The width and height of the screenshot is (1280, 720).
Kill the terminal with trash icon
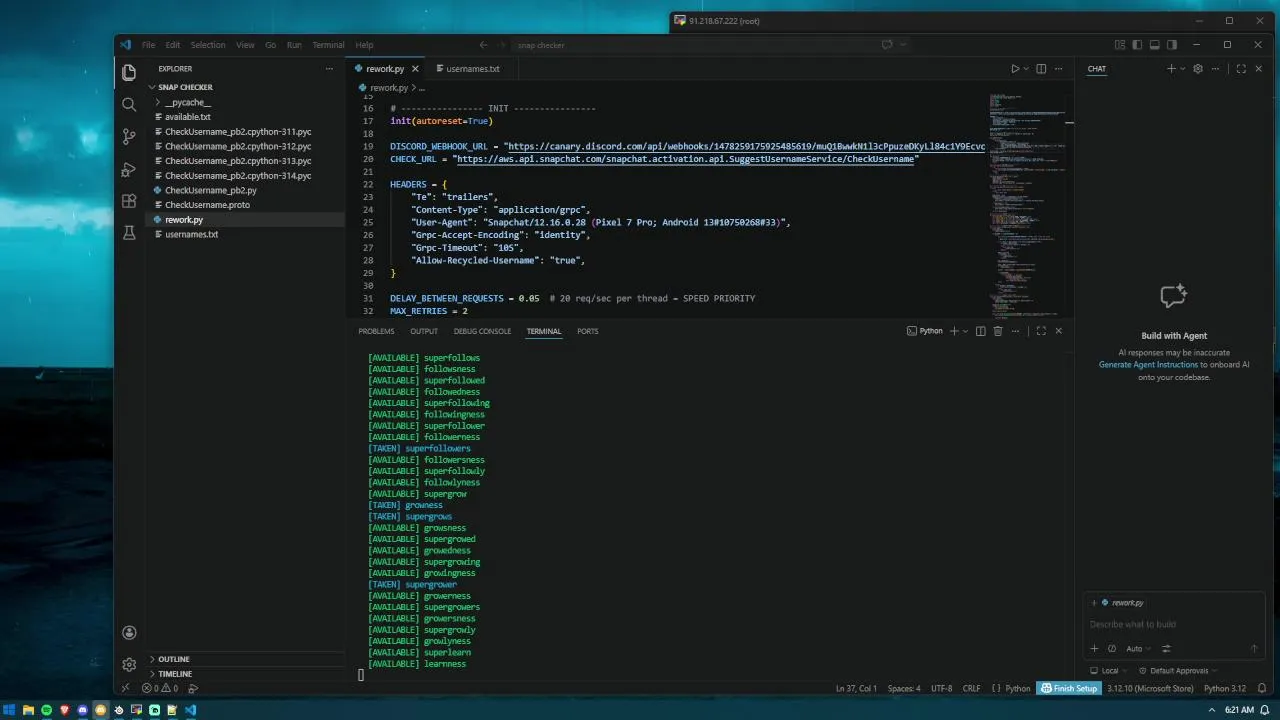[997, 331]
